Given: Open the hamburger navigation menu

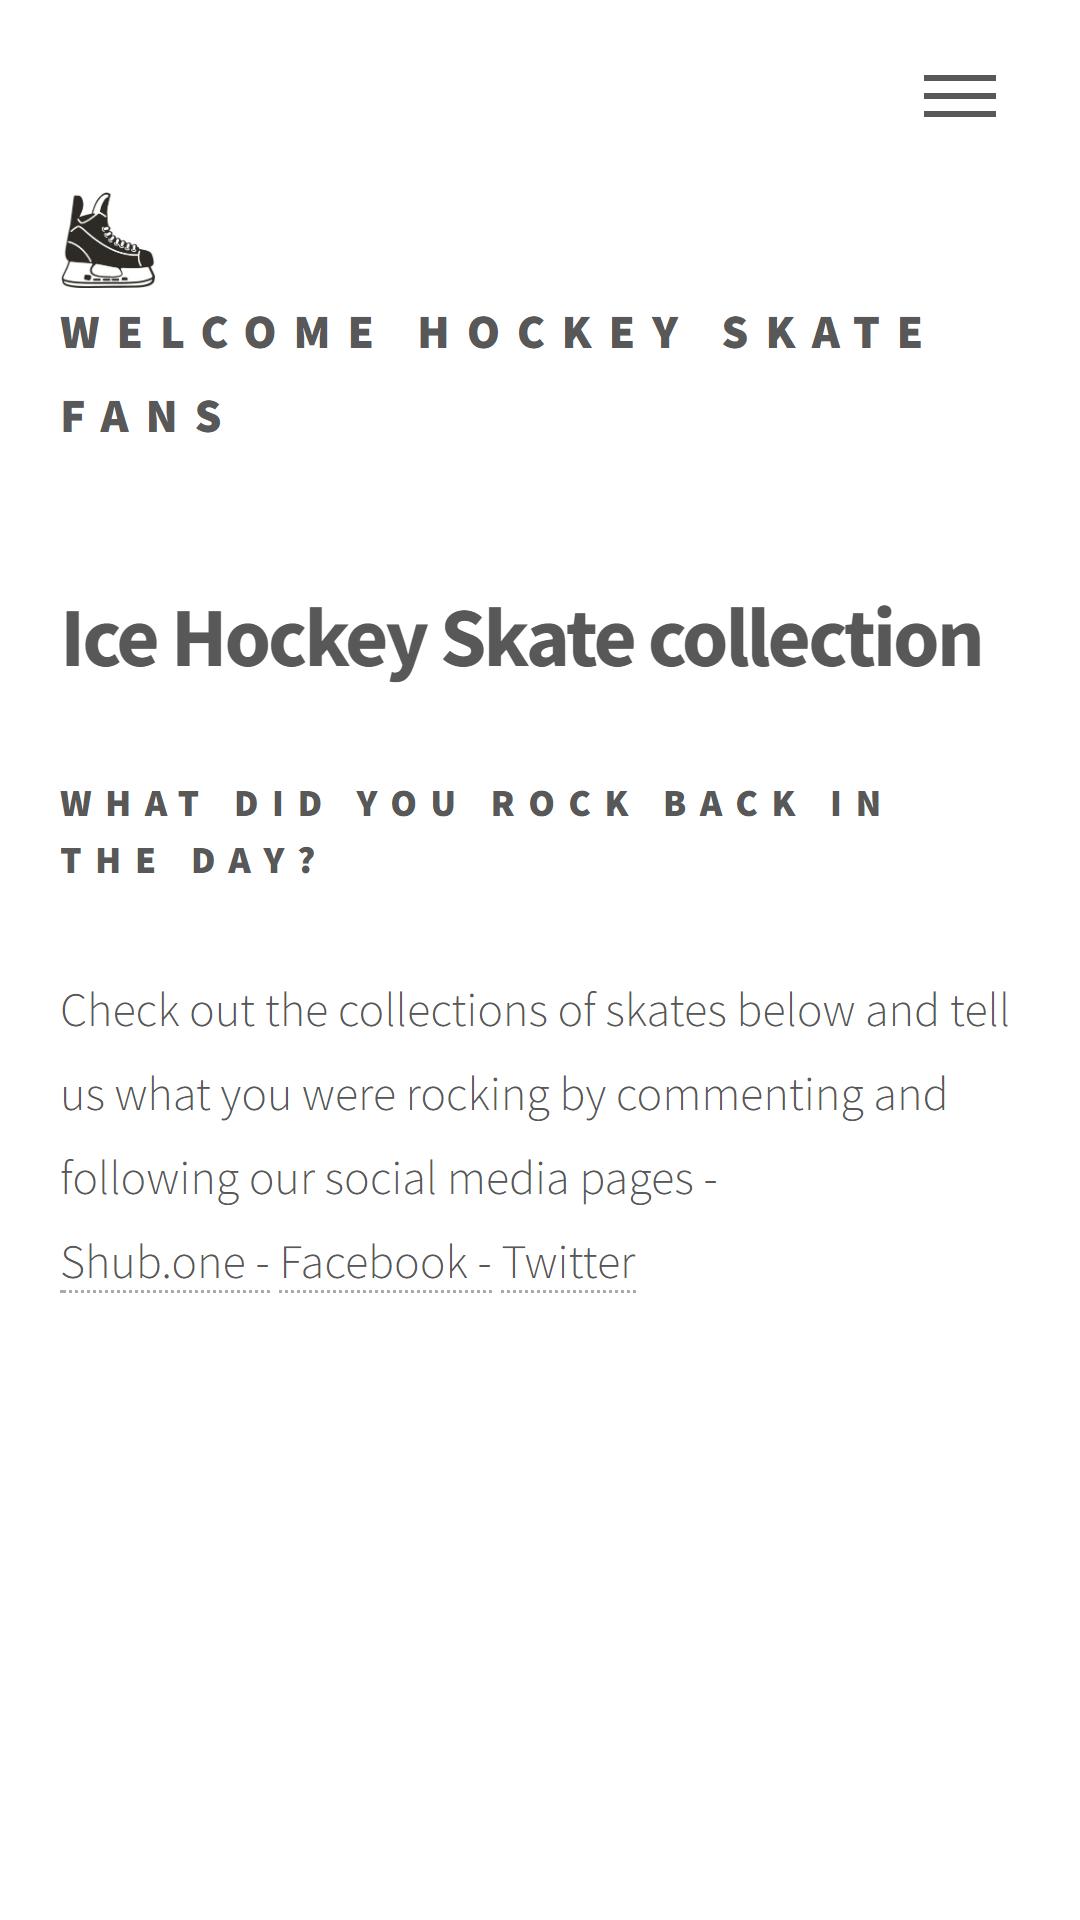Looking at the screenshot, I should (959, 96).
